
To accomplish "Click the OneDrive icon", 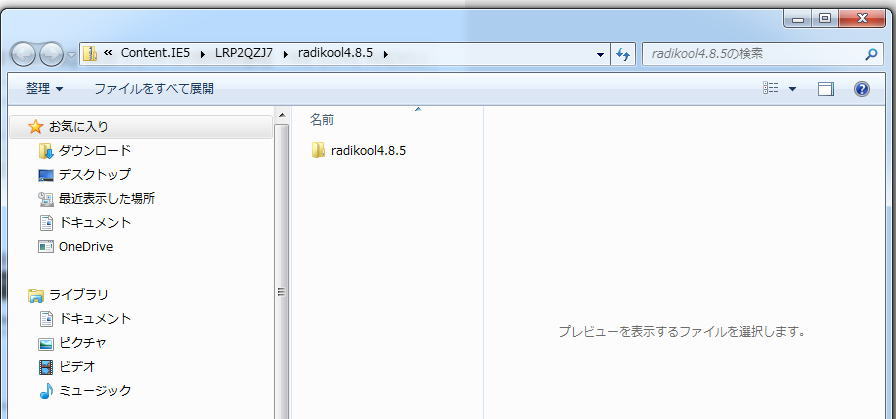I will click(x=46, y=246).
